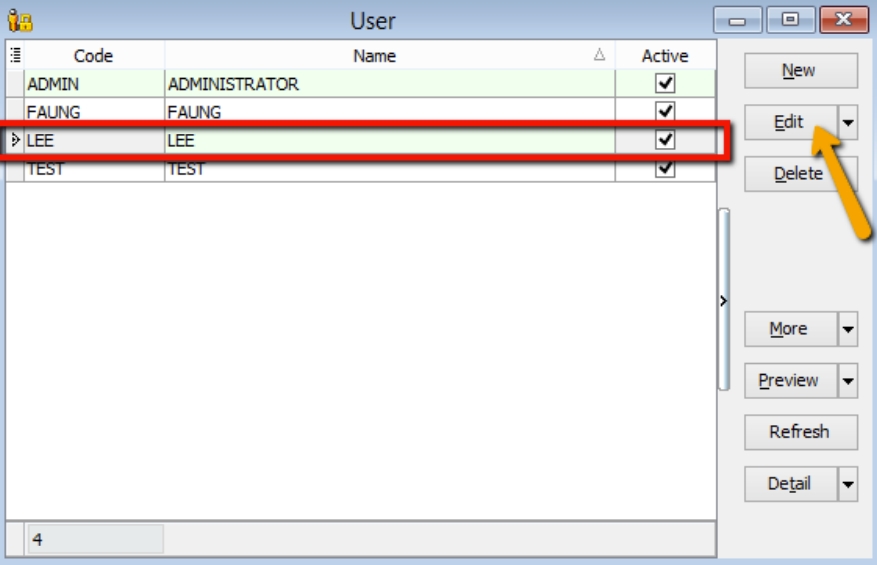The height and width of the screenshot is (565, 877).
Task: Open the Edit button dropdown arrow
Action: point(848,122)
